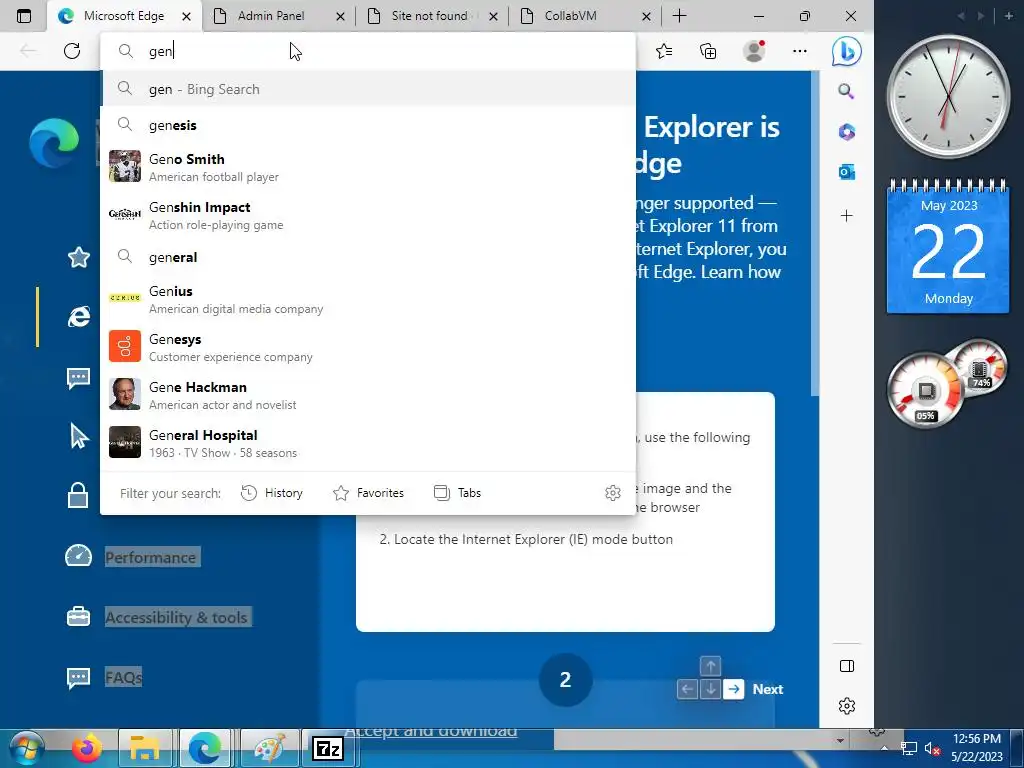Screen dimensions: 1024x768
Task: Open the Microsoft 365 sidebar icon
Action: [846, 132]
